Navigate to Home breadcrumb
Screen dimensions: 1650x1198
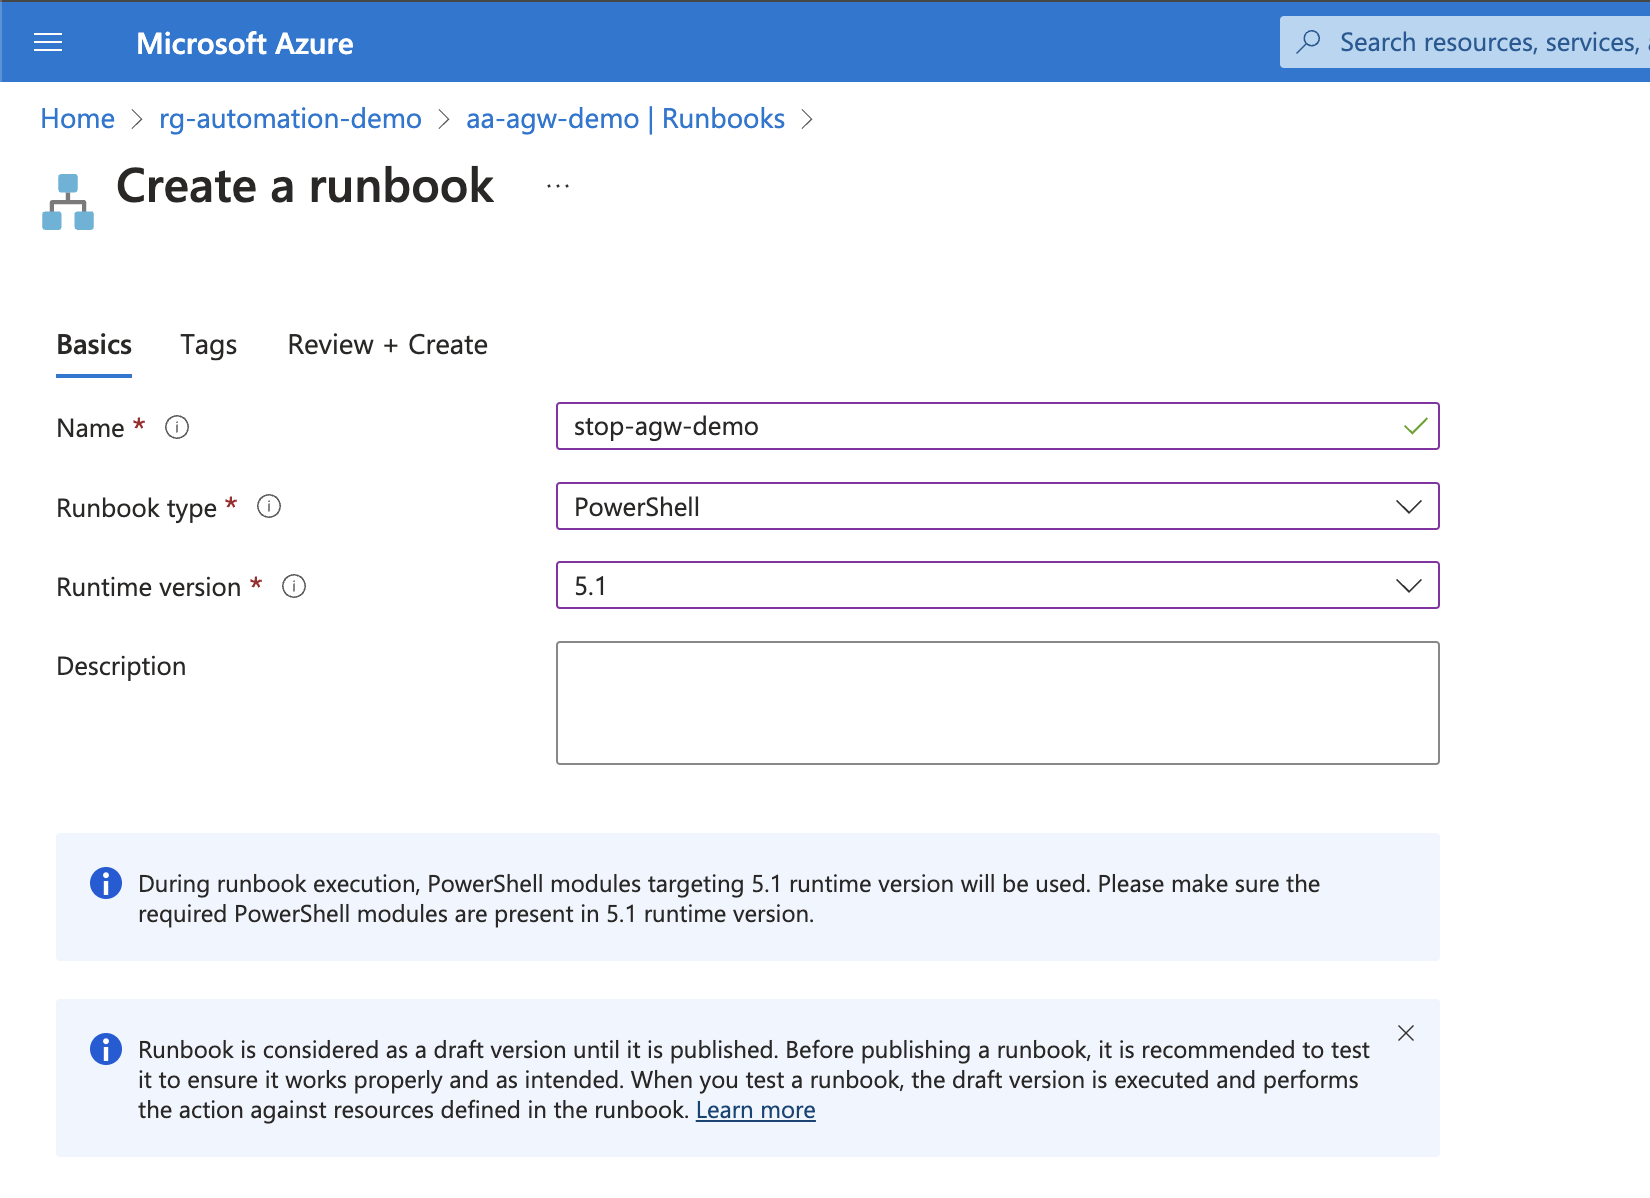(78, 119)
